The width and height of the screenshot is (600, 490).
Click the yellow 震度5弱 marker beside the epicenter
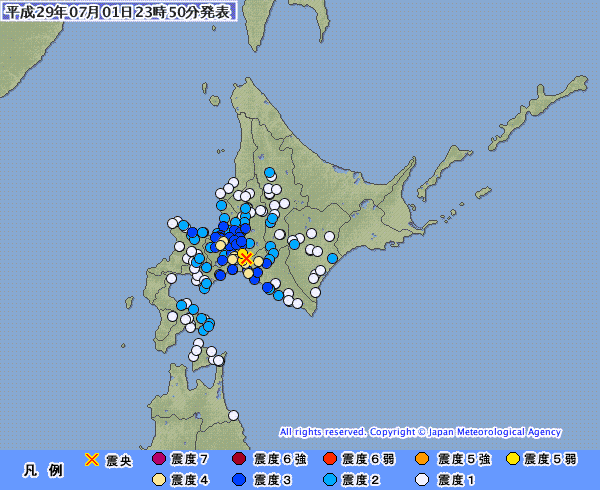[242, 254]
